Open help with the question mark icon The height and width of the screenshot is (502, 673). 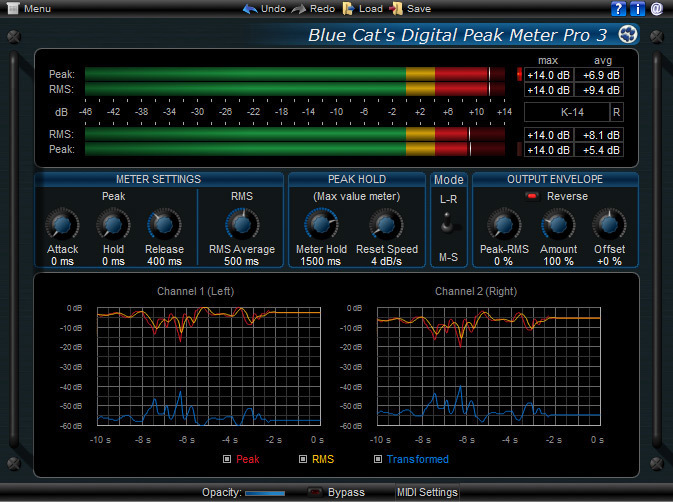pos(618,9)
